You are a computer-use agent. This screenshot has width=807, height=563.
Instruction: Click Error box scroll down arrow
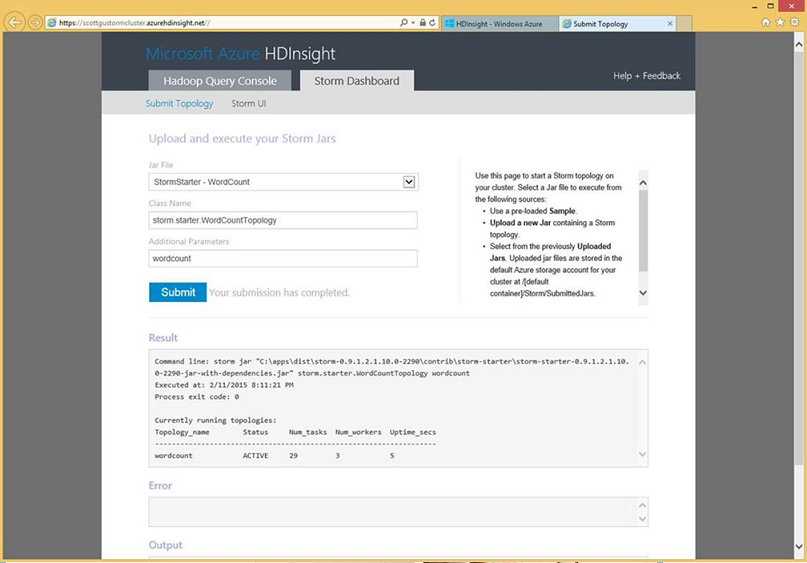click(x=642, y=519)
